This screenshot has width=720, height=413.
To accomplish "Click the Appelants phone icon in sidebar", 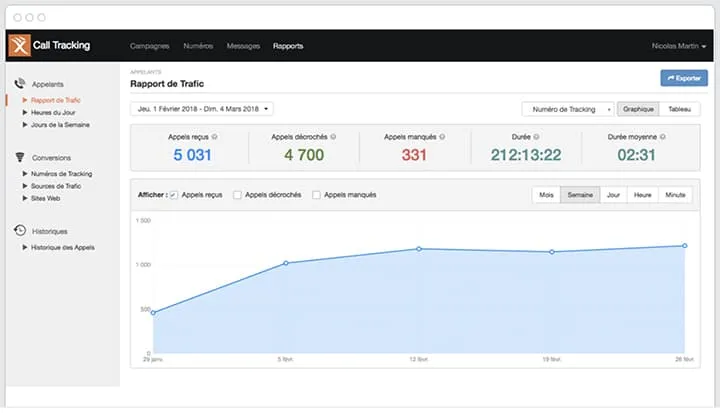I will (x=20, y=84).
